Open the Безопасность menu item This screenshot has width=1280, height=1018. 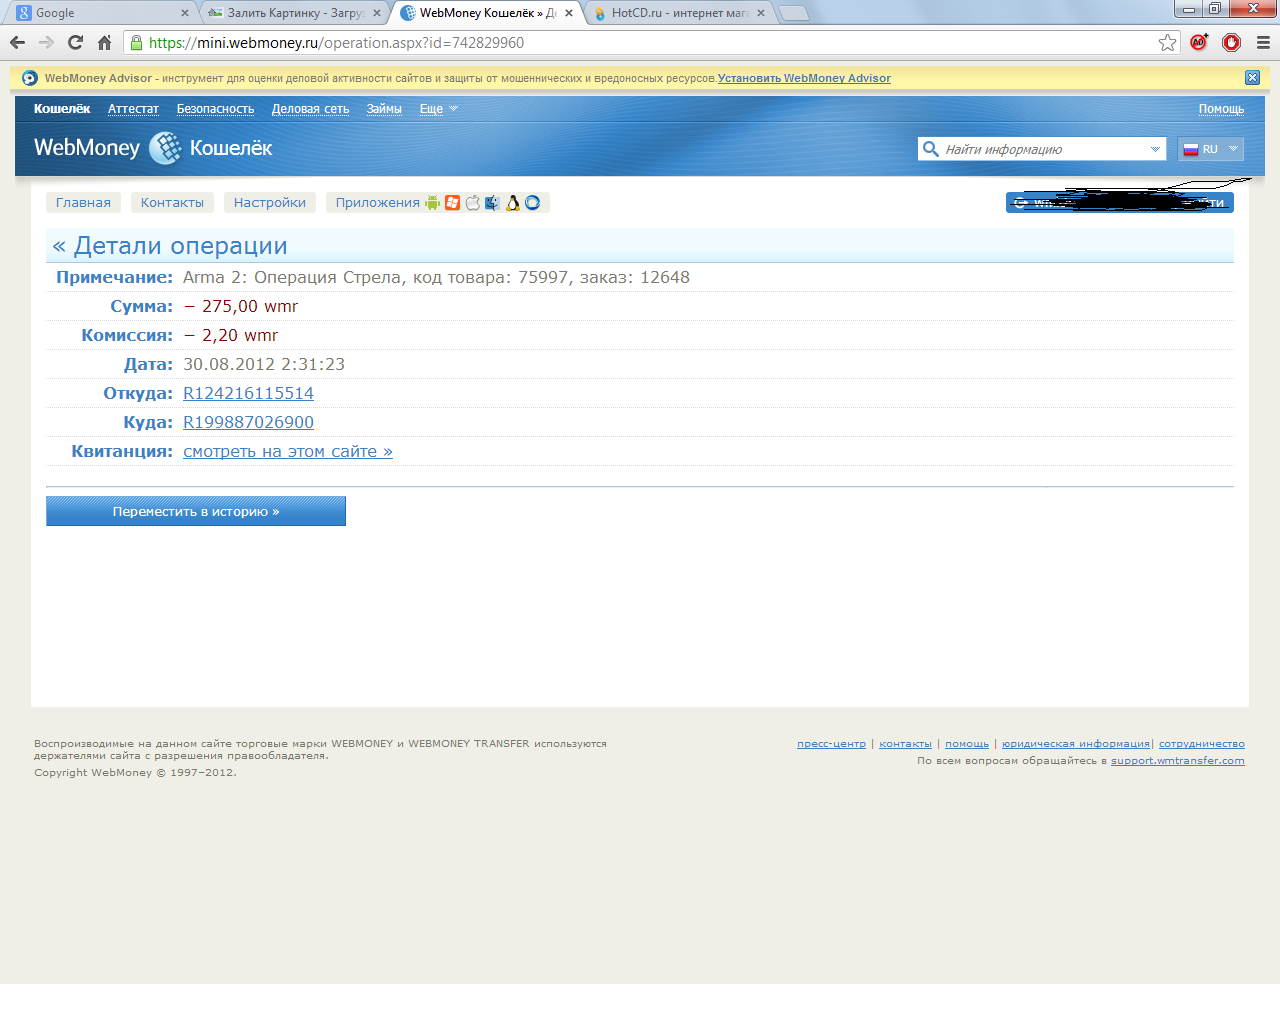pyautogui.click(x=215, y=109)
